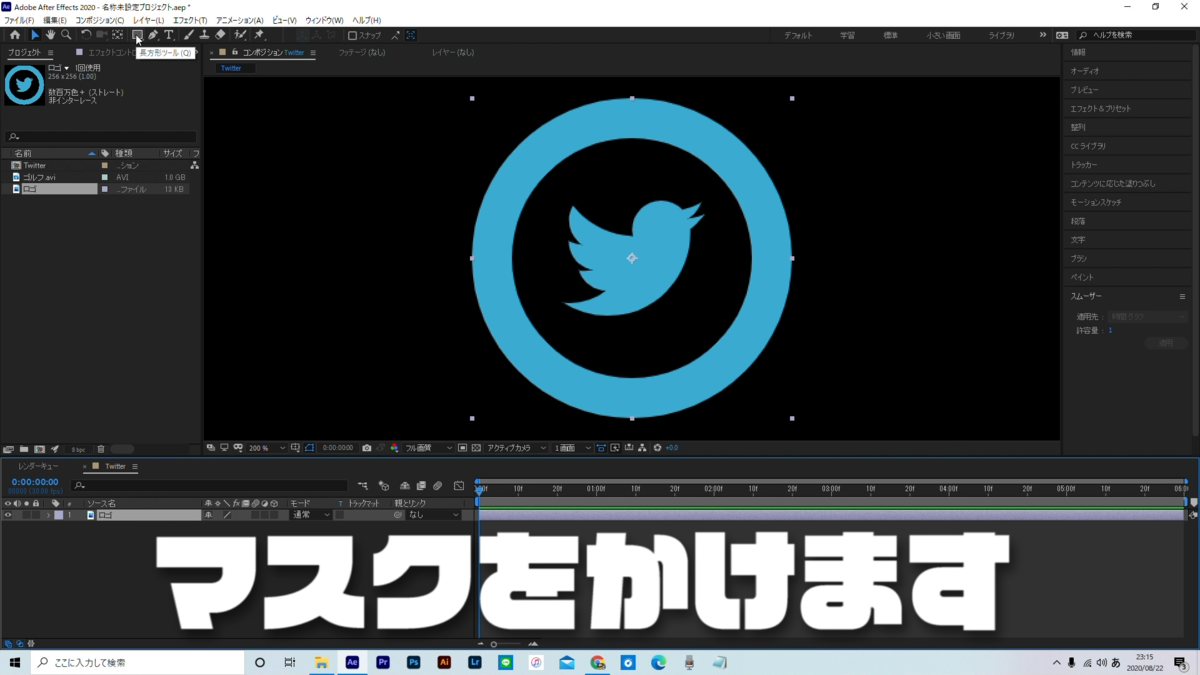Toggle region of interest button
Image resolution: width=1200 pixels, height=675 pixels.
462,448
